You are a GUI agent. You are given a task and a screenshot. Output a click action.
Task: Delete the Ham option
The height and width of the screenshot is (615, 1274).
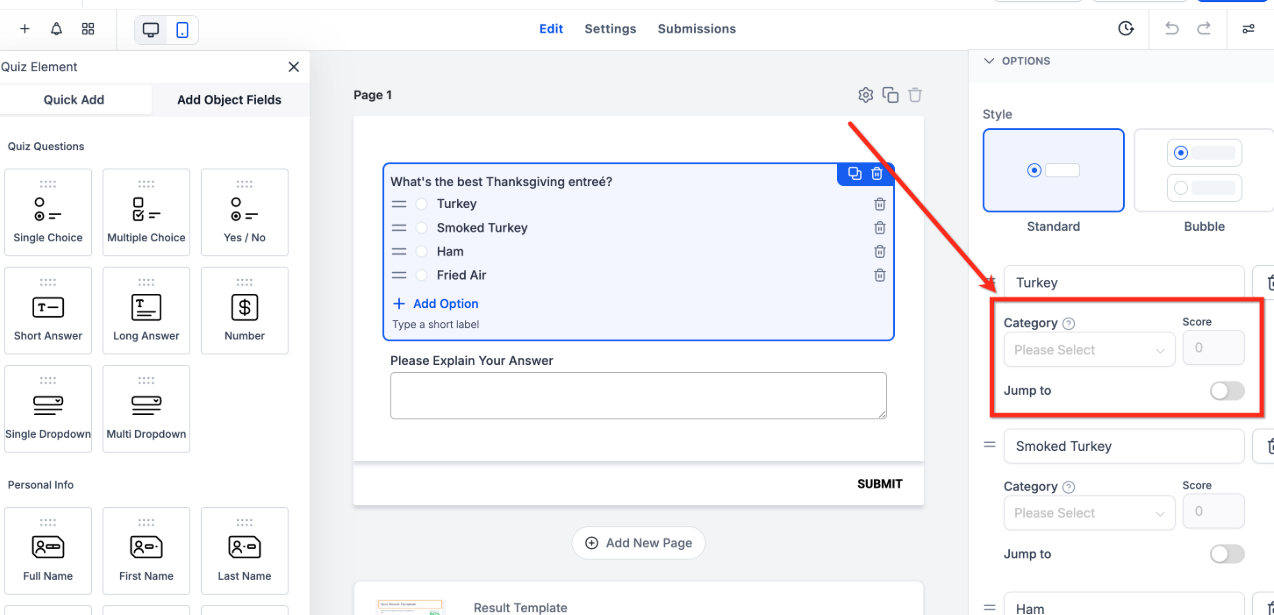880,252
